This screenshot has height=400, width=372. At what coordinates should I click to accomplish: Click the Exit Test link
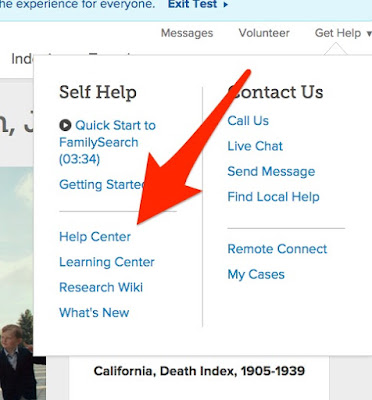point(193,4)
